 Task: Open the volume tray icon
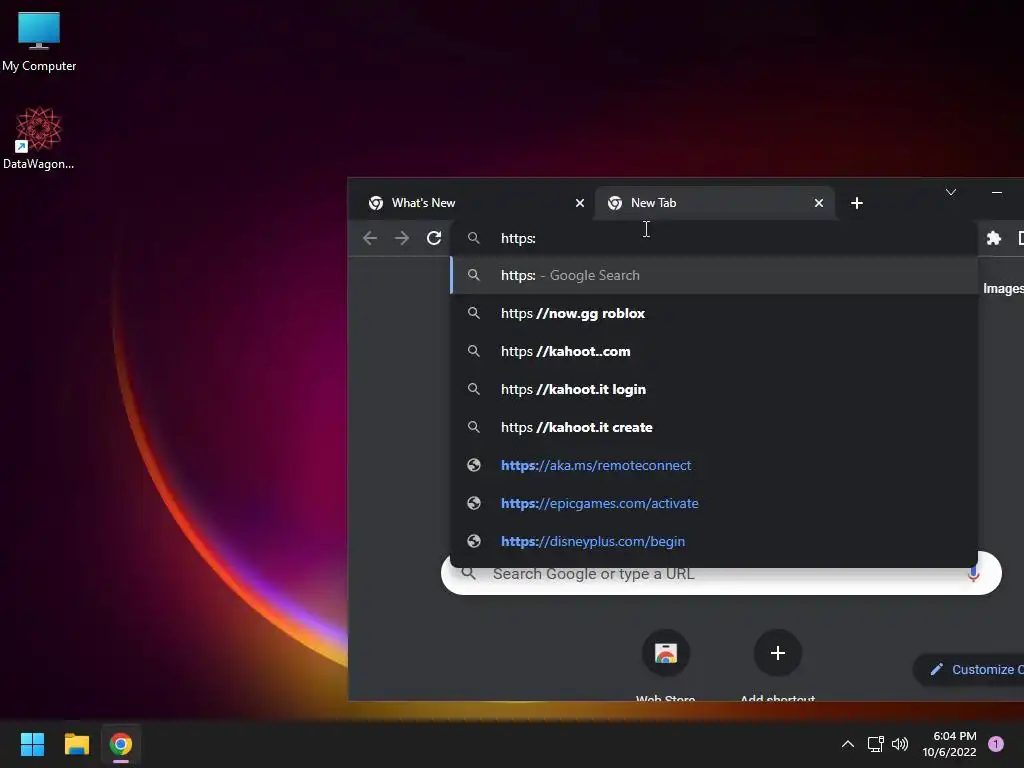[x=900, y=744]
